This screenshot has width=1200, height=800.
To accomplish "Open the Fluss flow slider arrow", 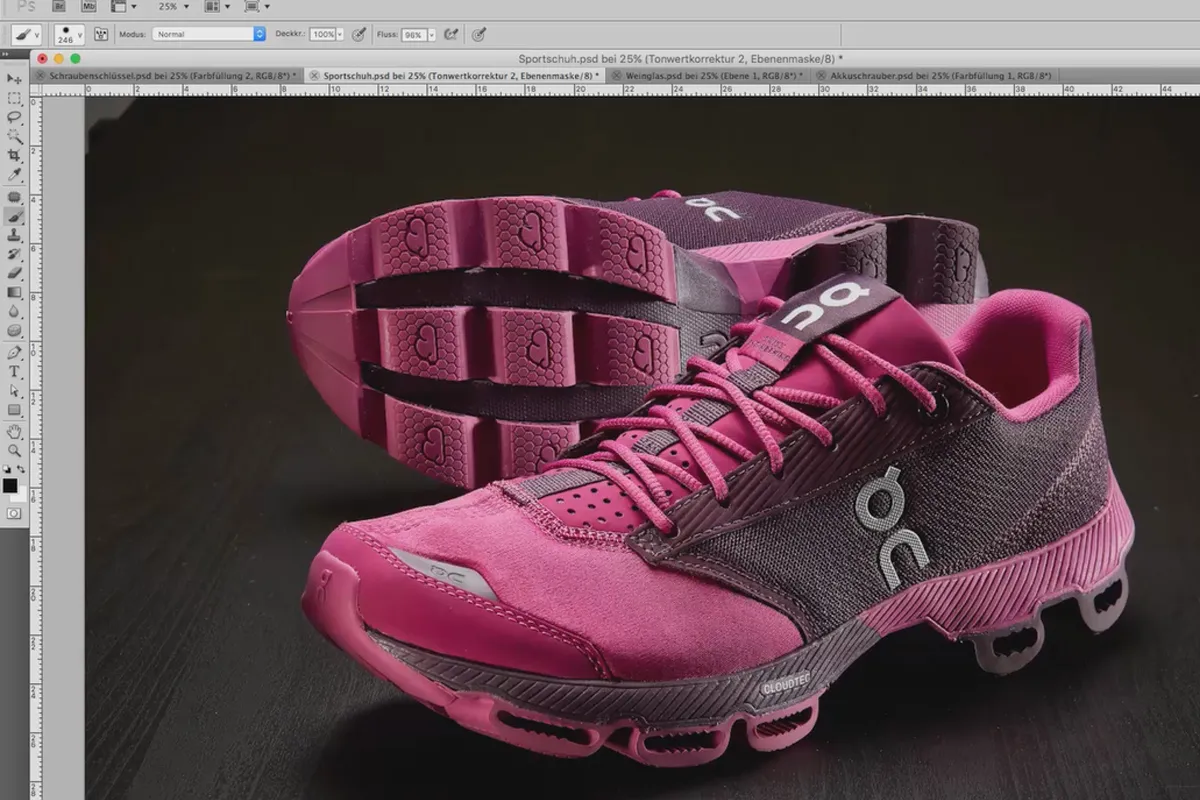I will tap(432, 34).
